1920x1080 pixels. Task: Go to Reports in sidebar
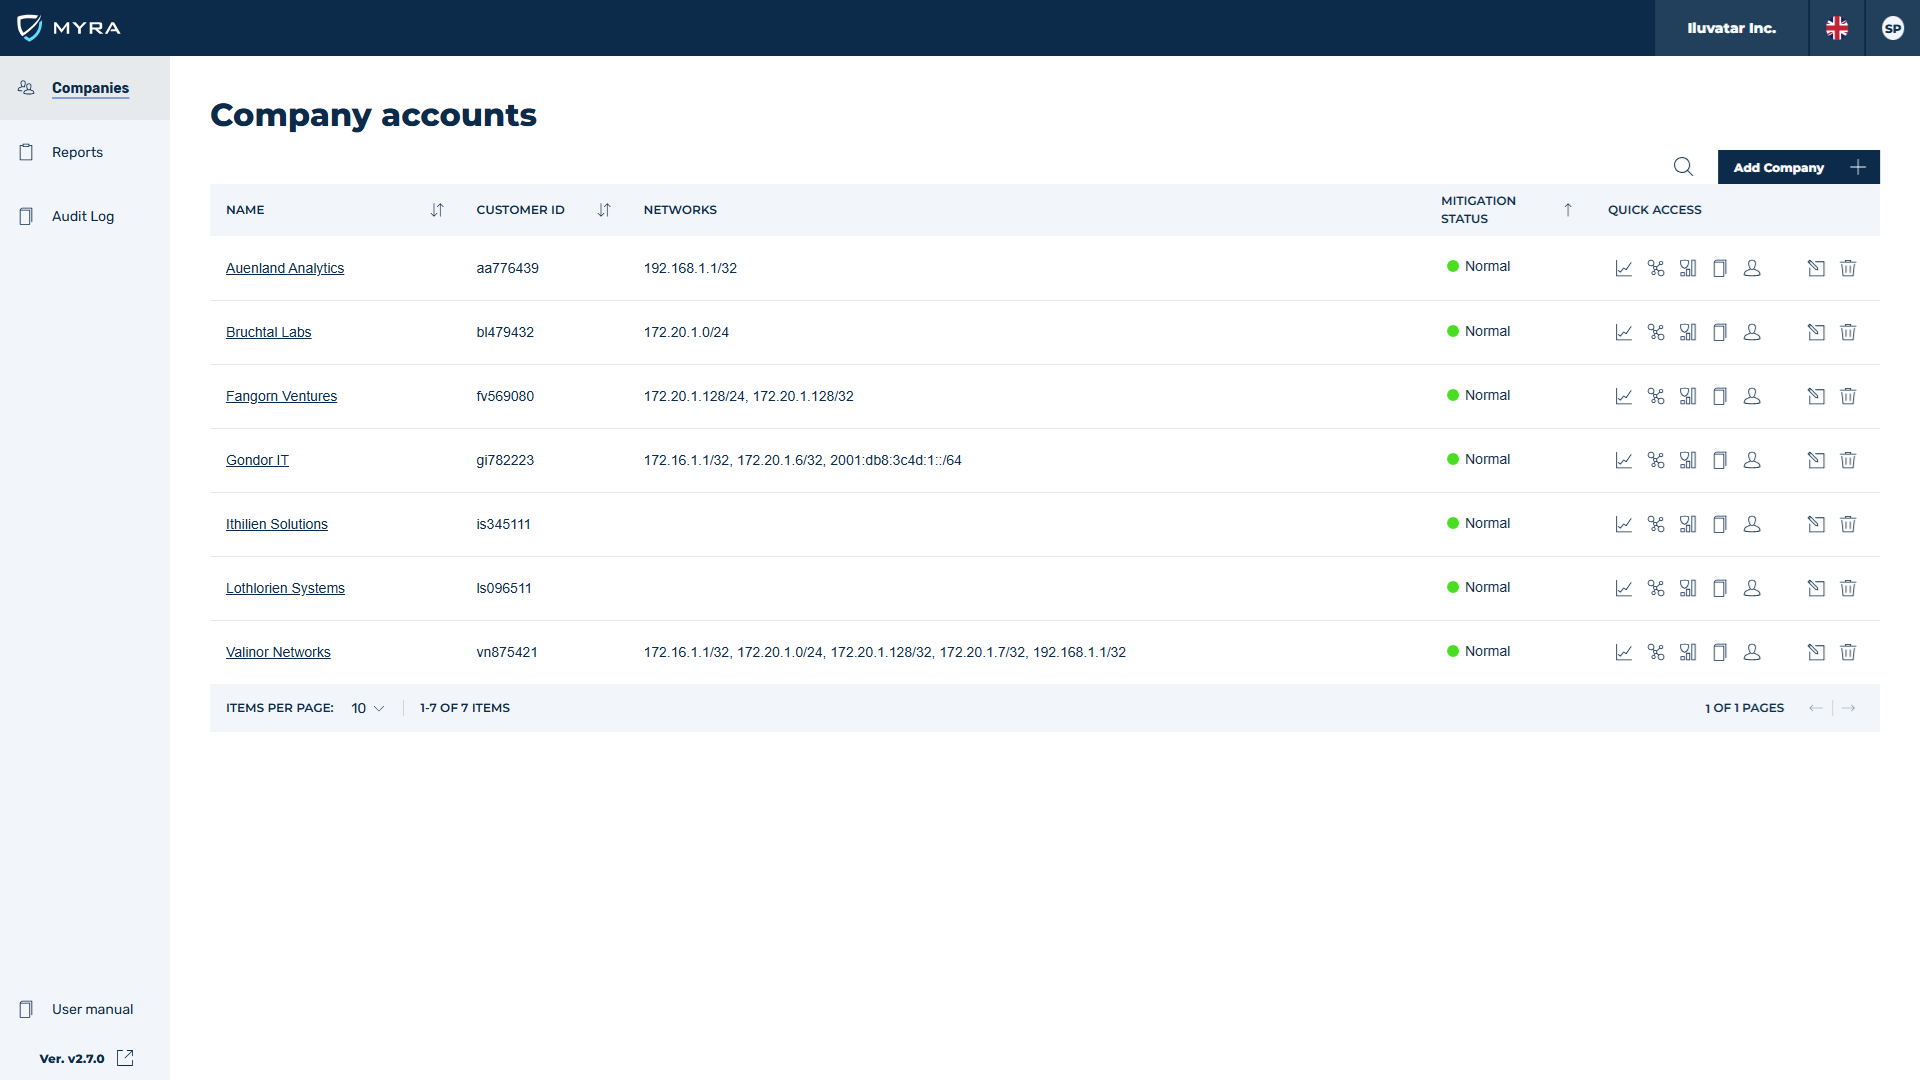(77, 152)
